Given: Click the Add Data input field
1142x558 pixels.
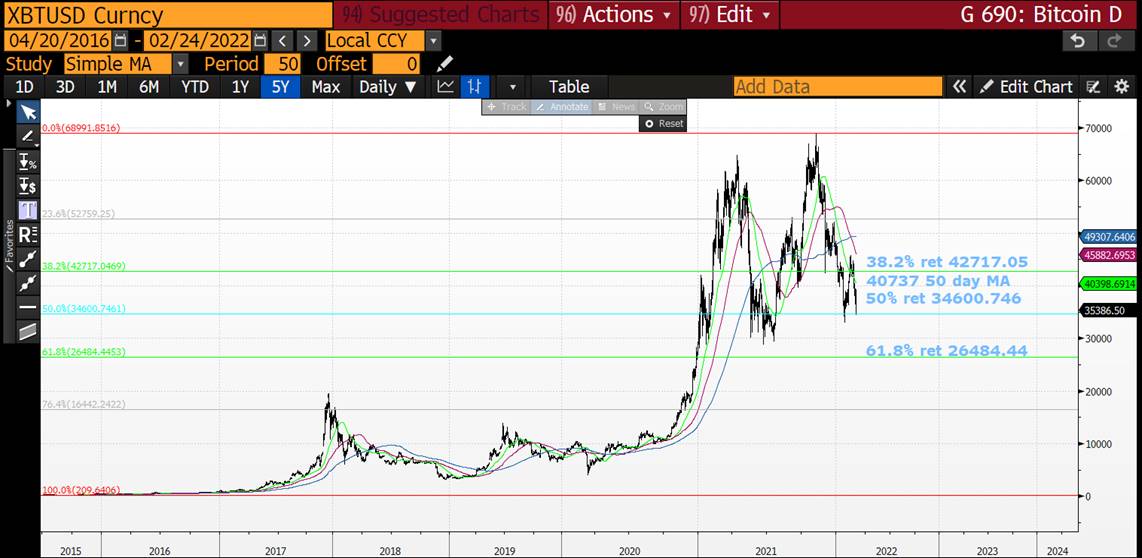Looking at the screenshot, I should (837, 87).
